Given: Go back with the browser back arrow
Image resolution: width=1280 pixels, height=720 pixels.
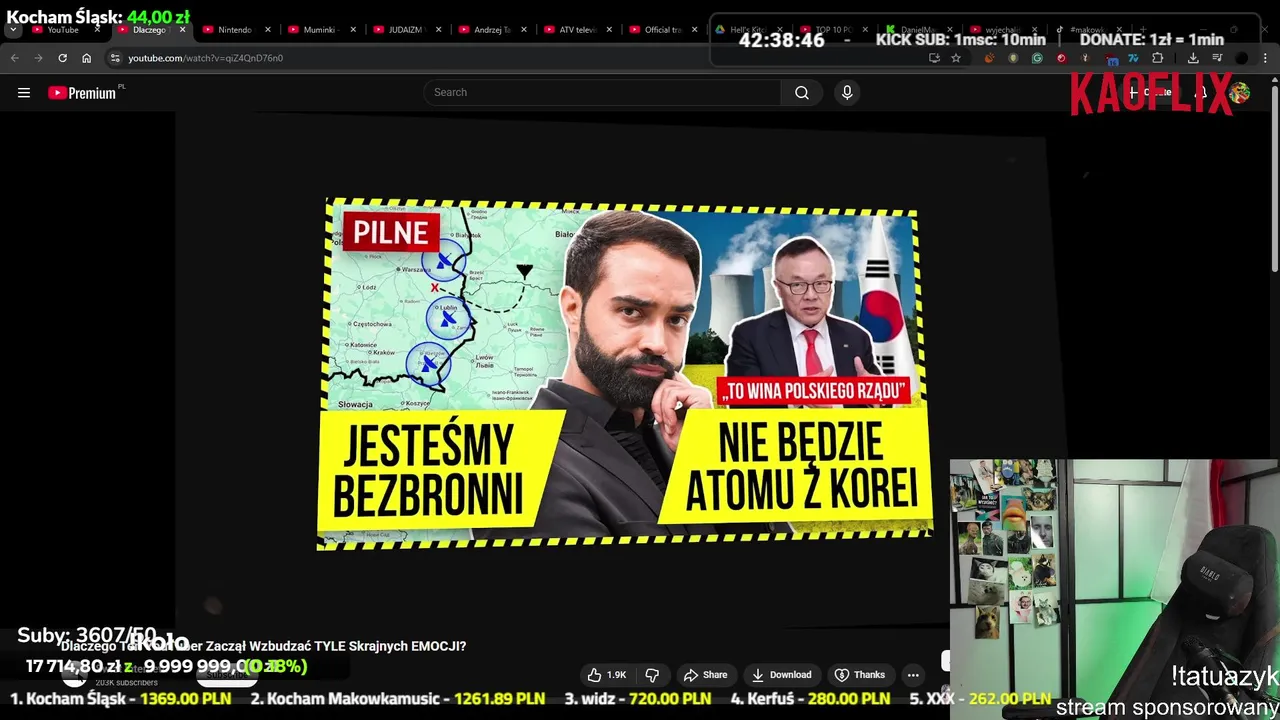Looking at the screenshot, I should (15, 58).
